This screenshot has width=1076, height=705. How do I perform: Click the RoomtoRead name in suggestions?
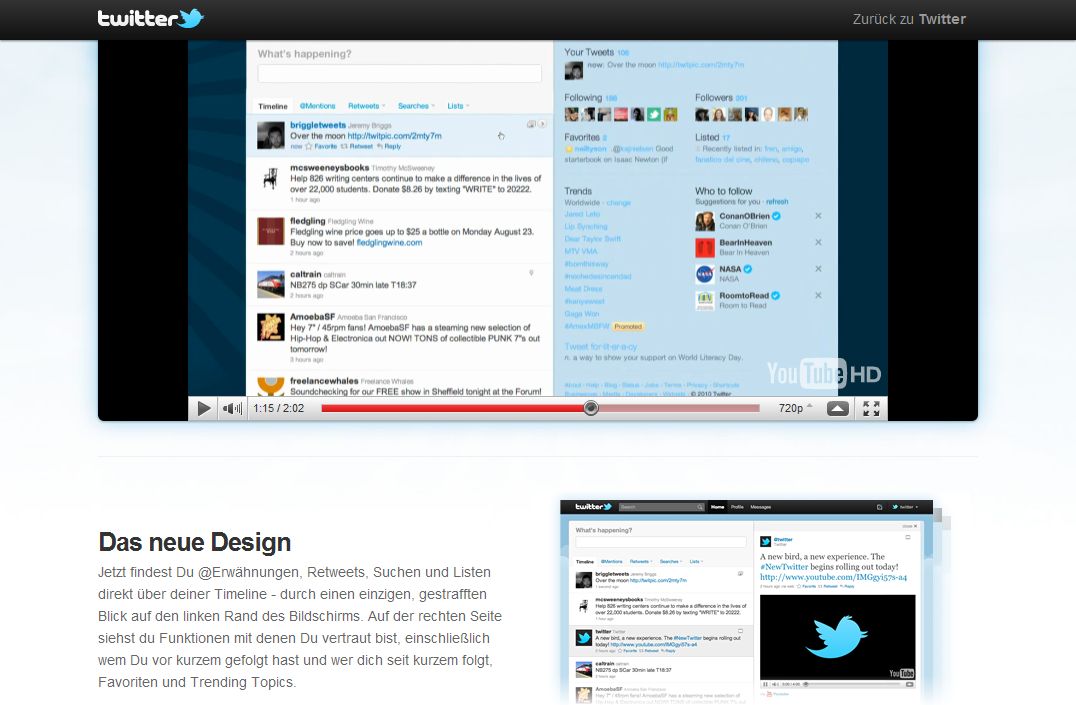(744, 296)
